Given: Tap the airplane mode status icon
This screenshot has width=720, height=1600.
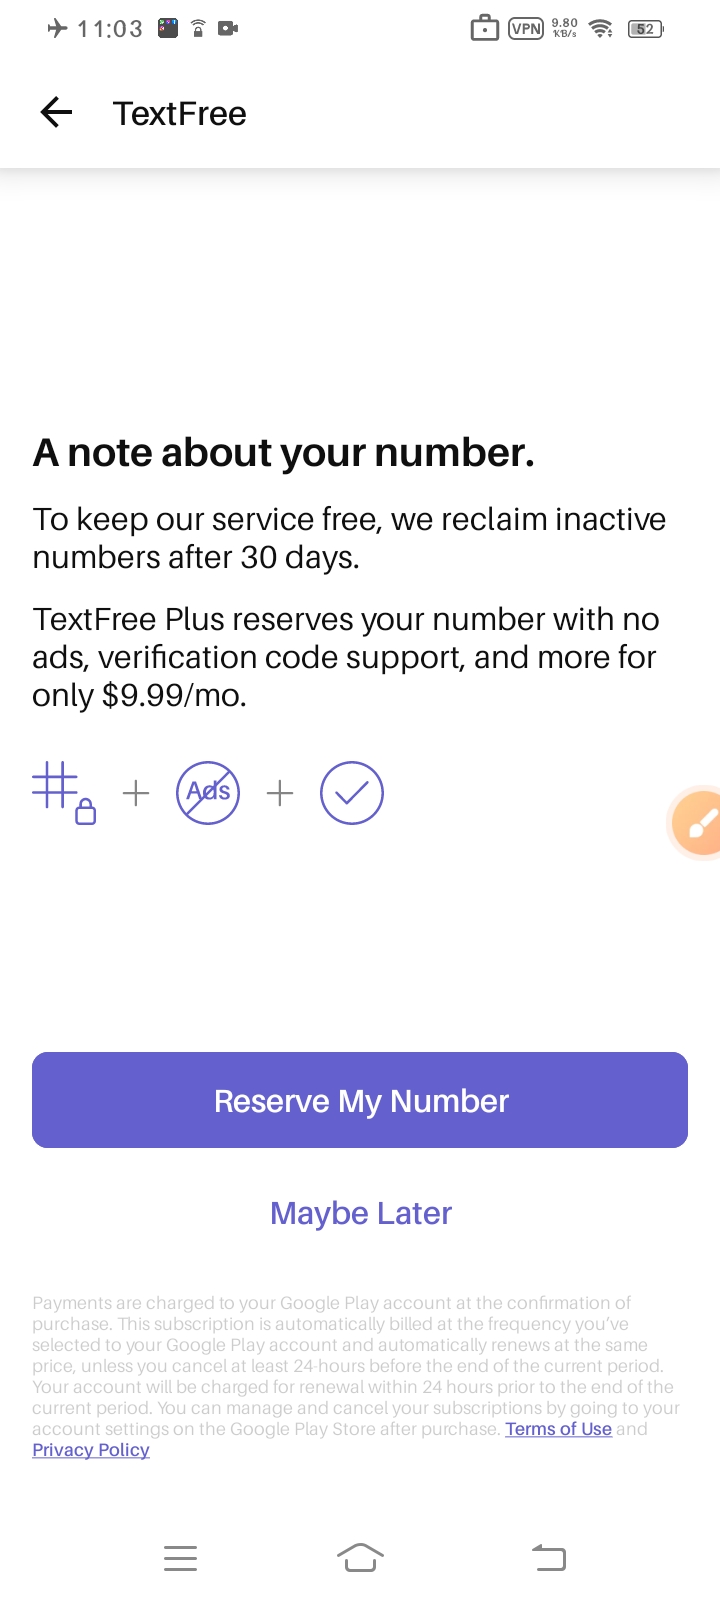Looking at the screenshot, I should click(x=57, y=29).
